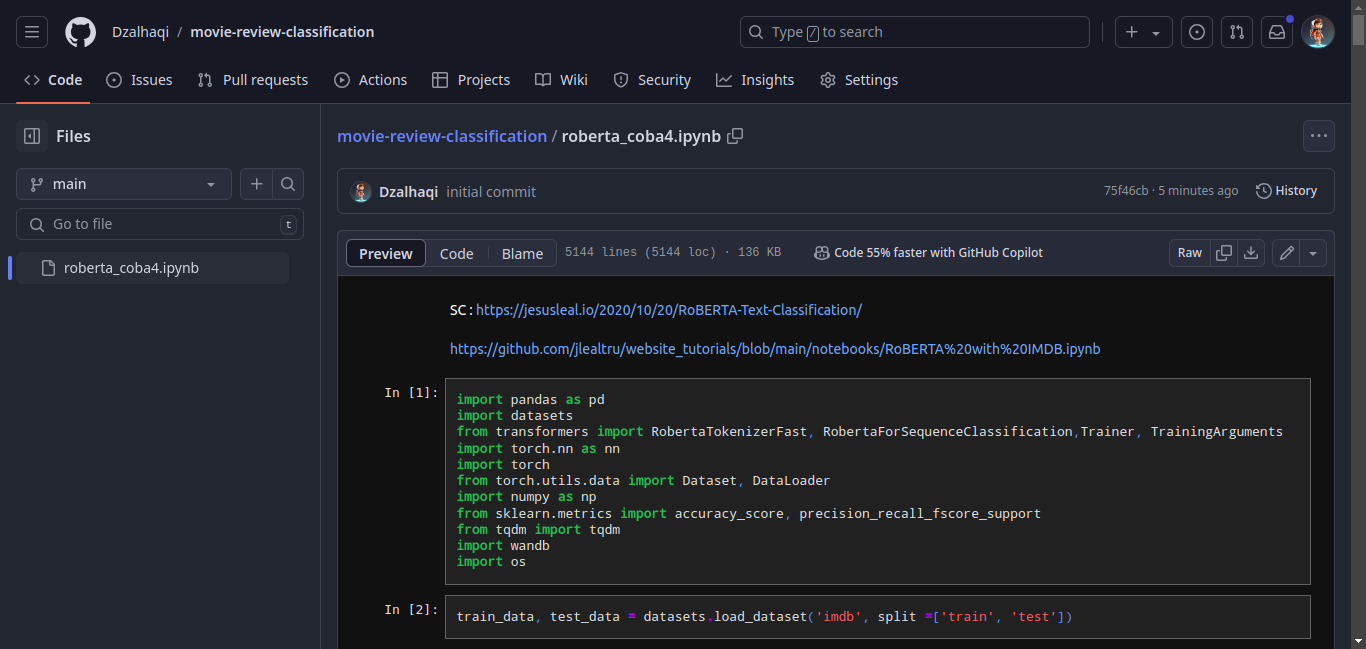
Task: Switch to the Blame tab
Action: tap(521, 253)
